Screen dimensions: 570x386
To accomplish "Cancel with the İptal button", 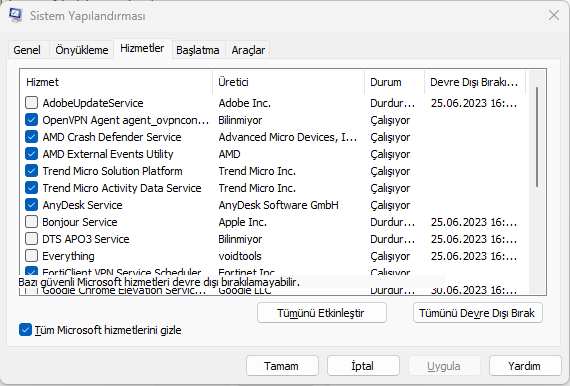I will coord(363,366).
